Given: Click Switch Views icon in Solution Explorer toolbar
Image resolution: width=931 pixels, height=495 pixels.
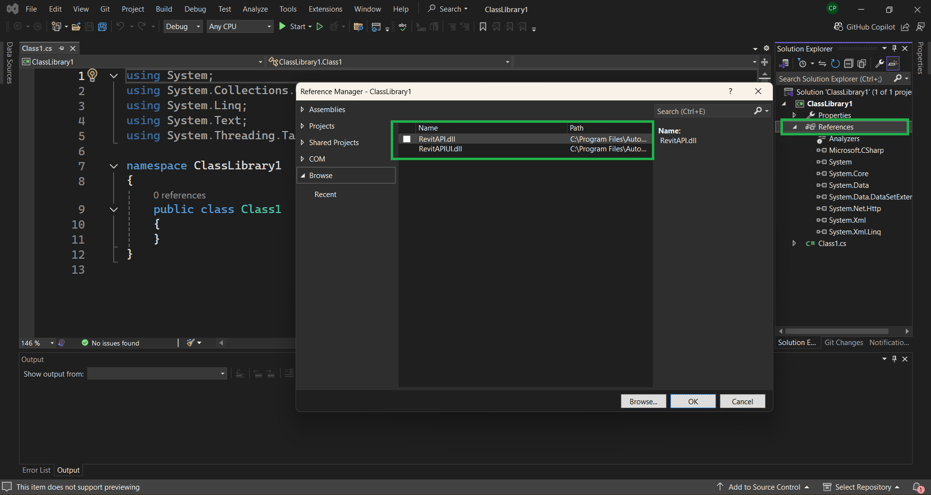Looking at the screenshot, I should click(784, 64).
